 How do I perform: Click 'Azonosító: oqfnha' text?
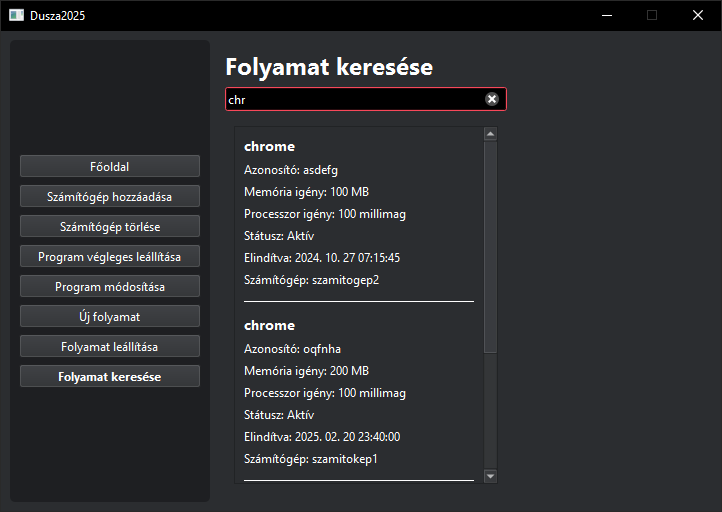292,349
